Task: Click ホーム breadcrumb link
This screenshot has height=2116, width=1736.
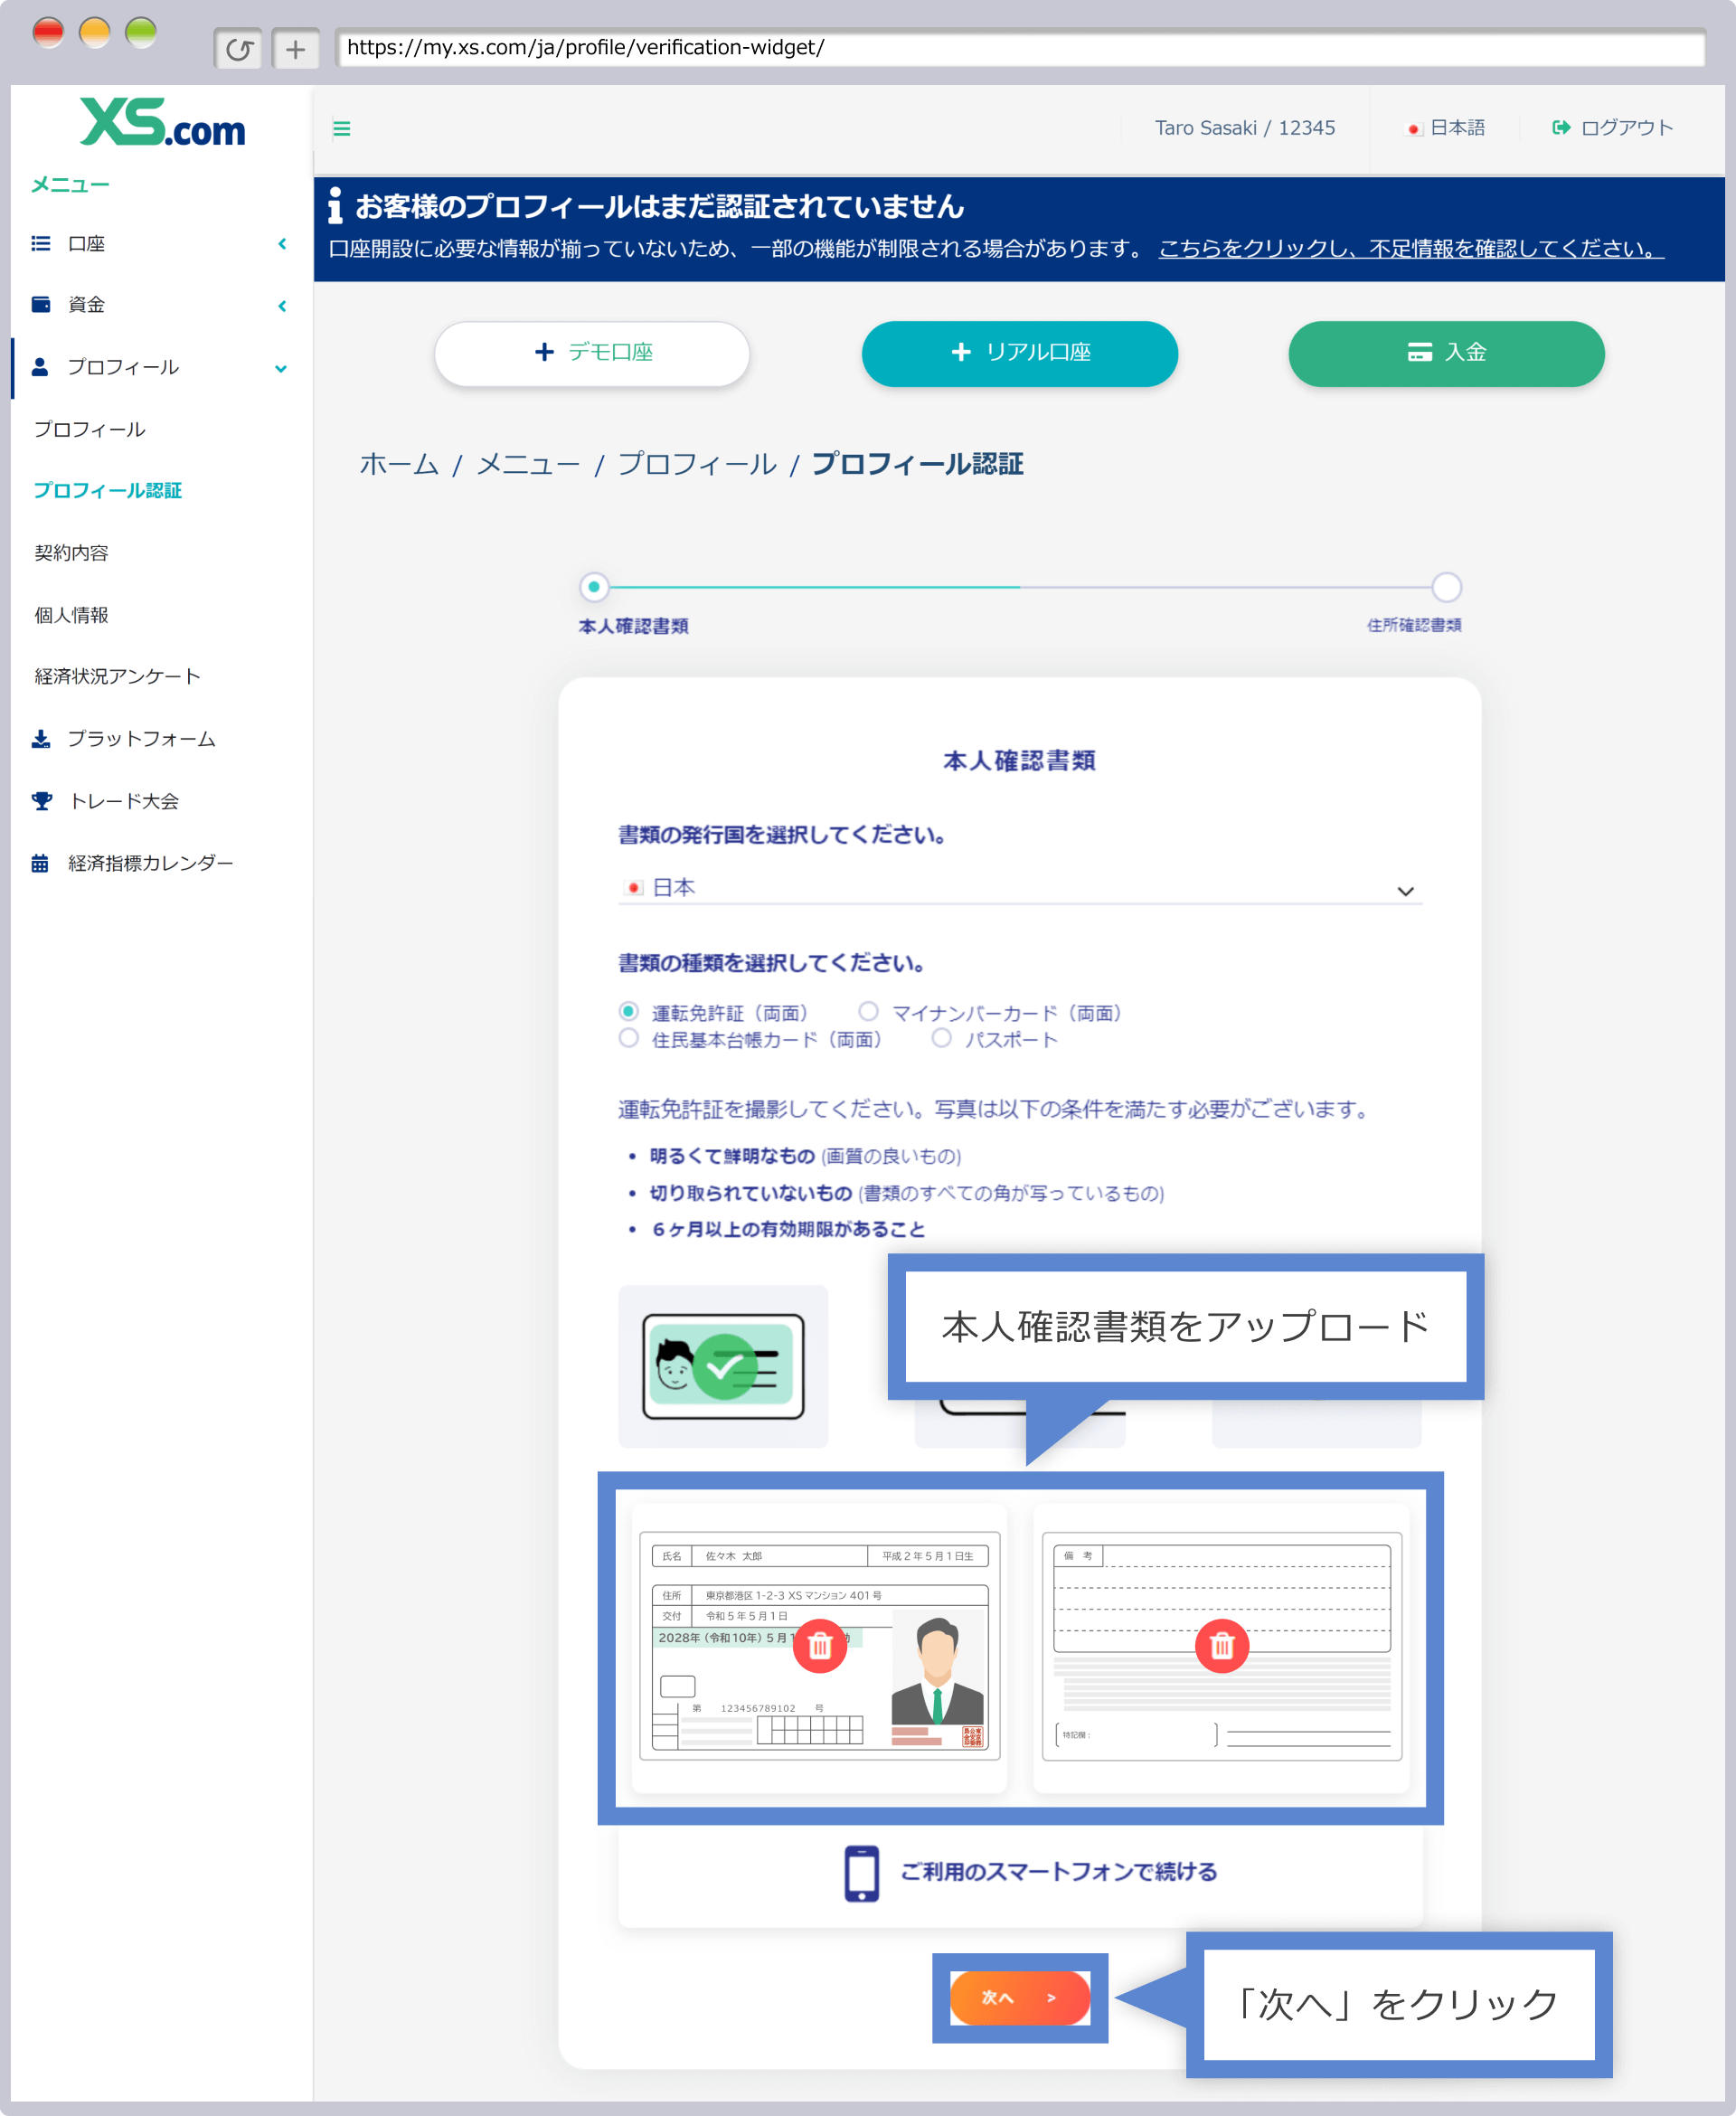Action: 399,464
